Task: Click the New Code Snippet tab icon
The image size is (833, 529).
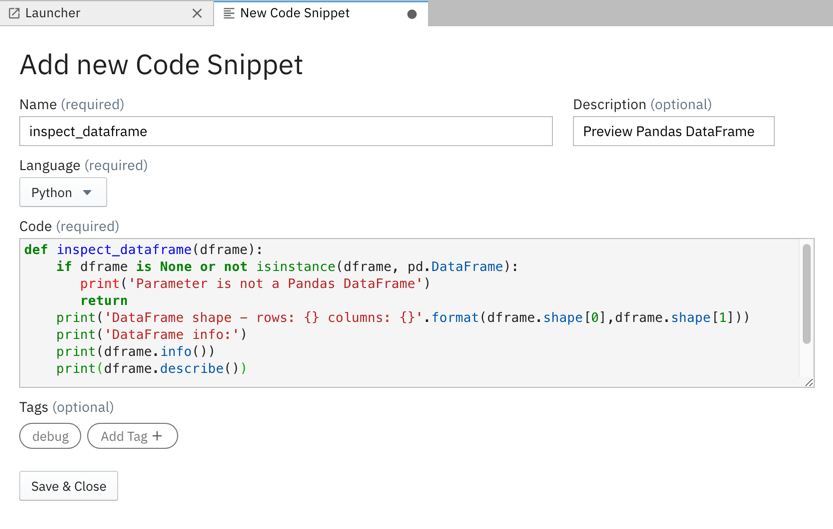Action: point(229,13)
